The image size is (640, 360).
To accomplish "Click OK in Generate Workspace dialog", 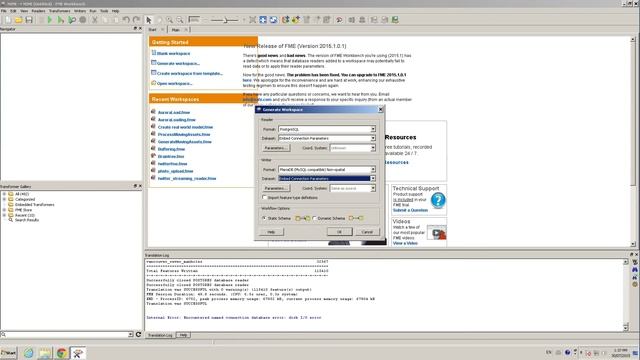I will [x=339, y=232].
